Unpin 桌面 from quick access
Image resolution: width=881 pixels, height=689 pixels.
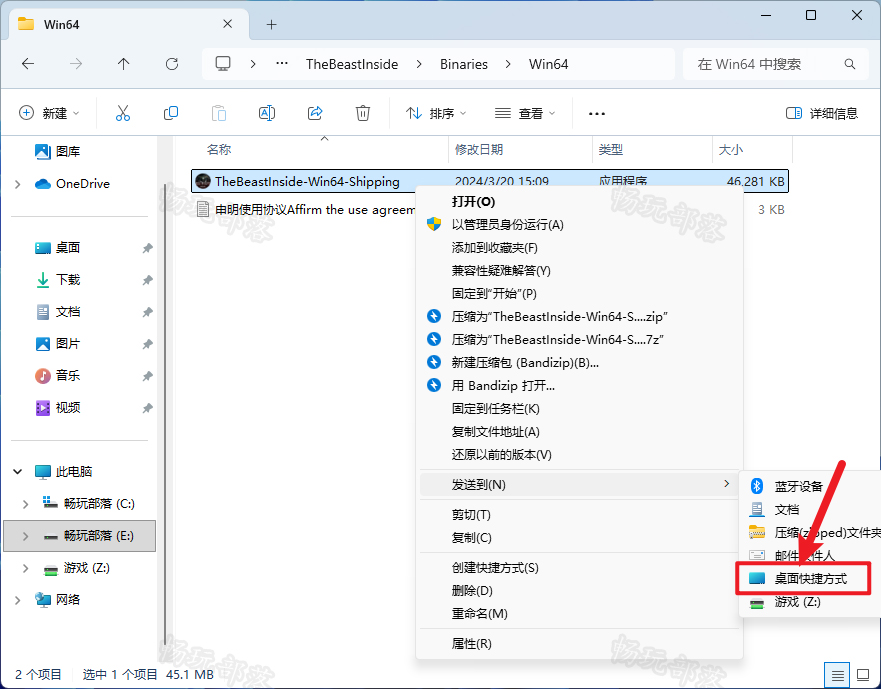pyautogui.click(x=147, y=248)
